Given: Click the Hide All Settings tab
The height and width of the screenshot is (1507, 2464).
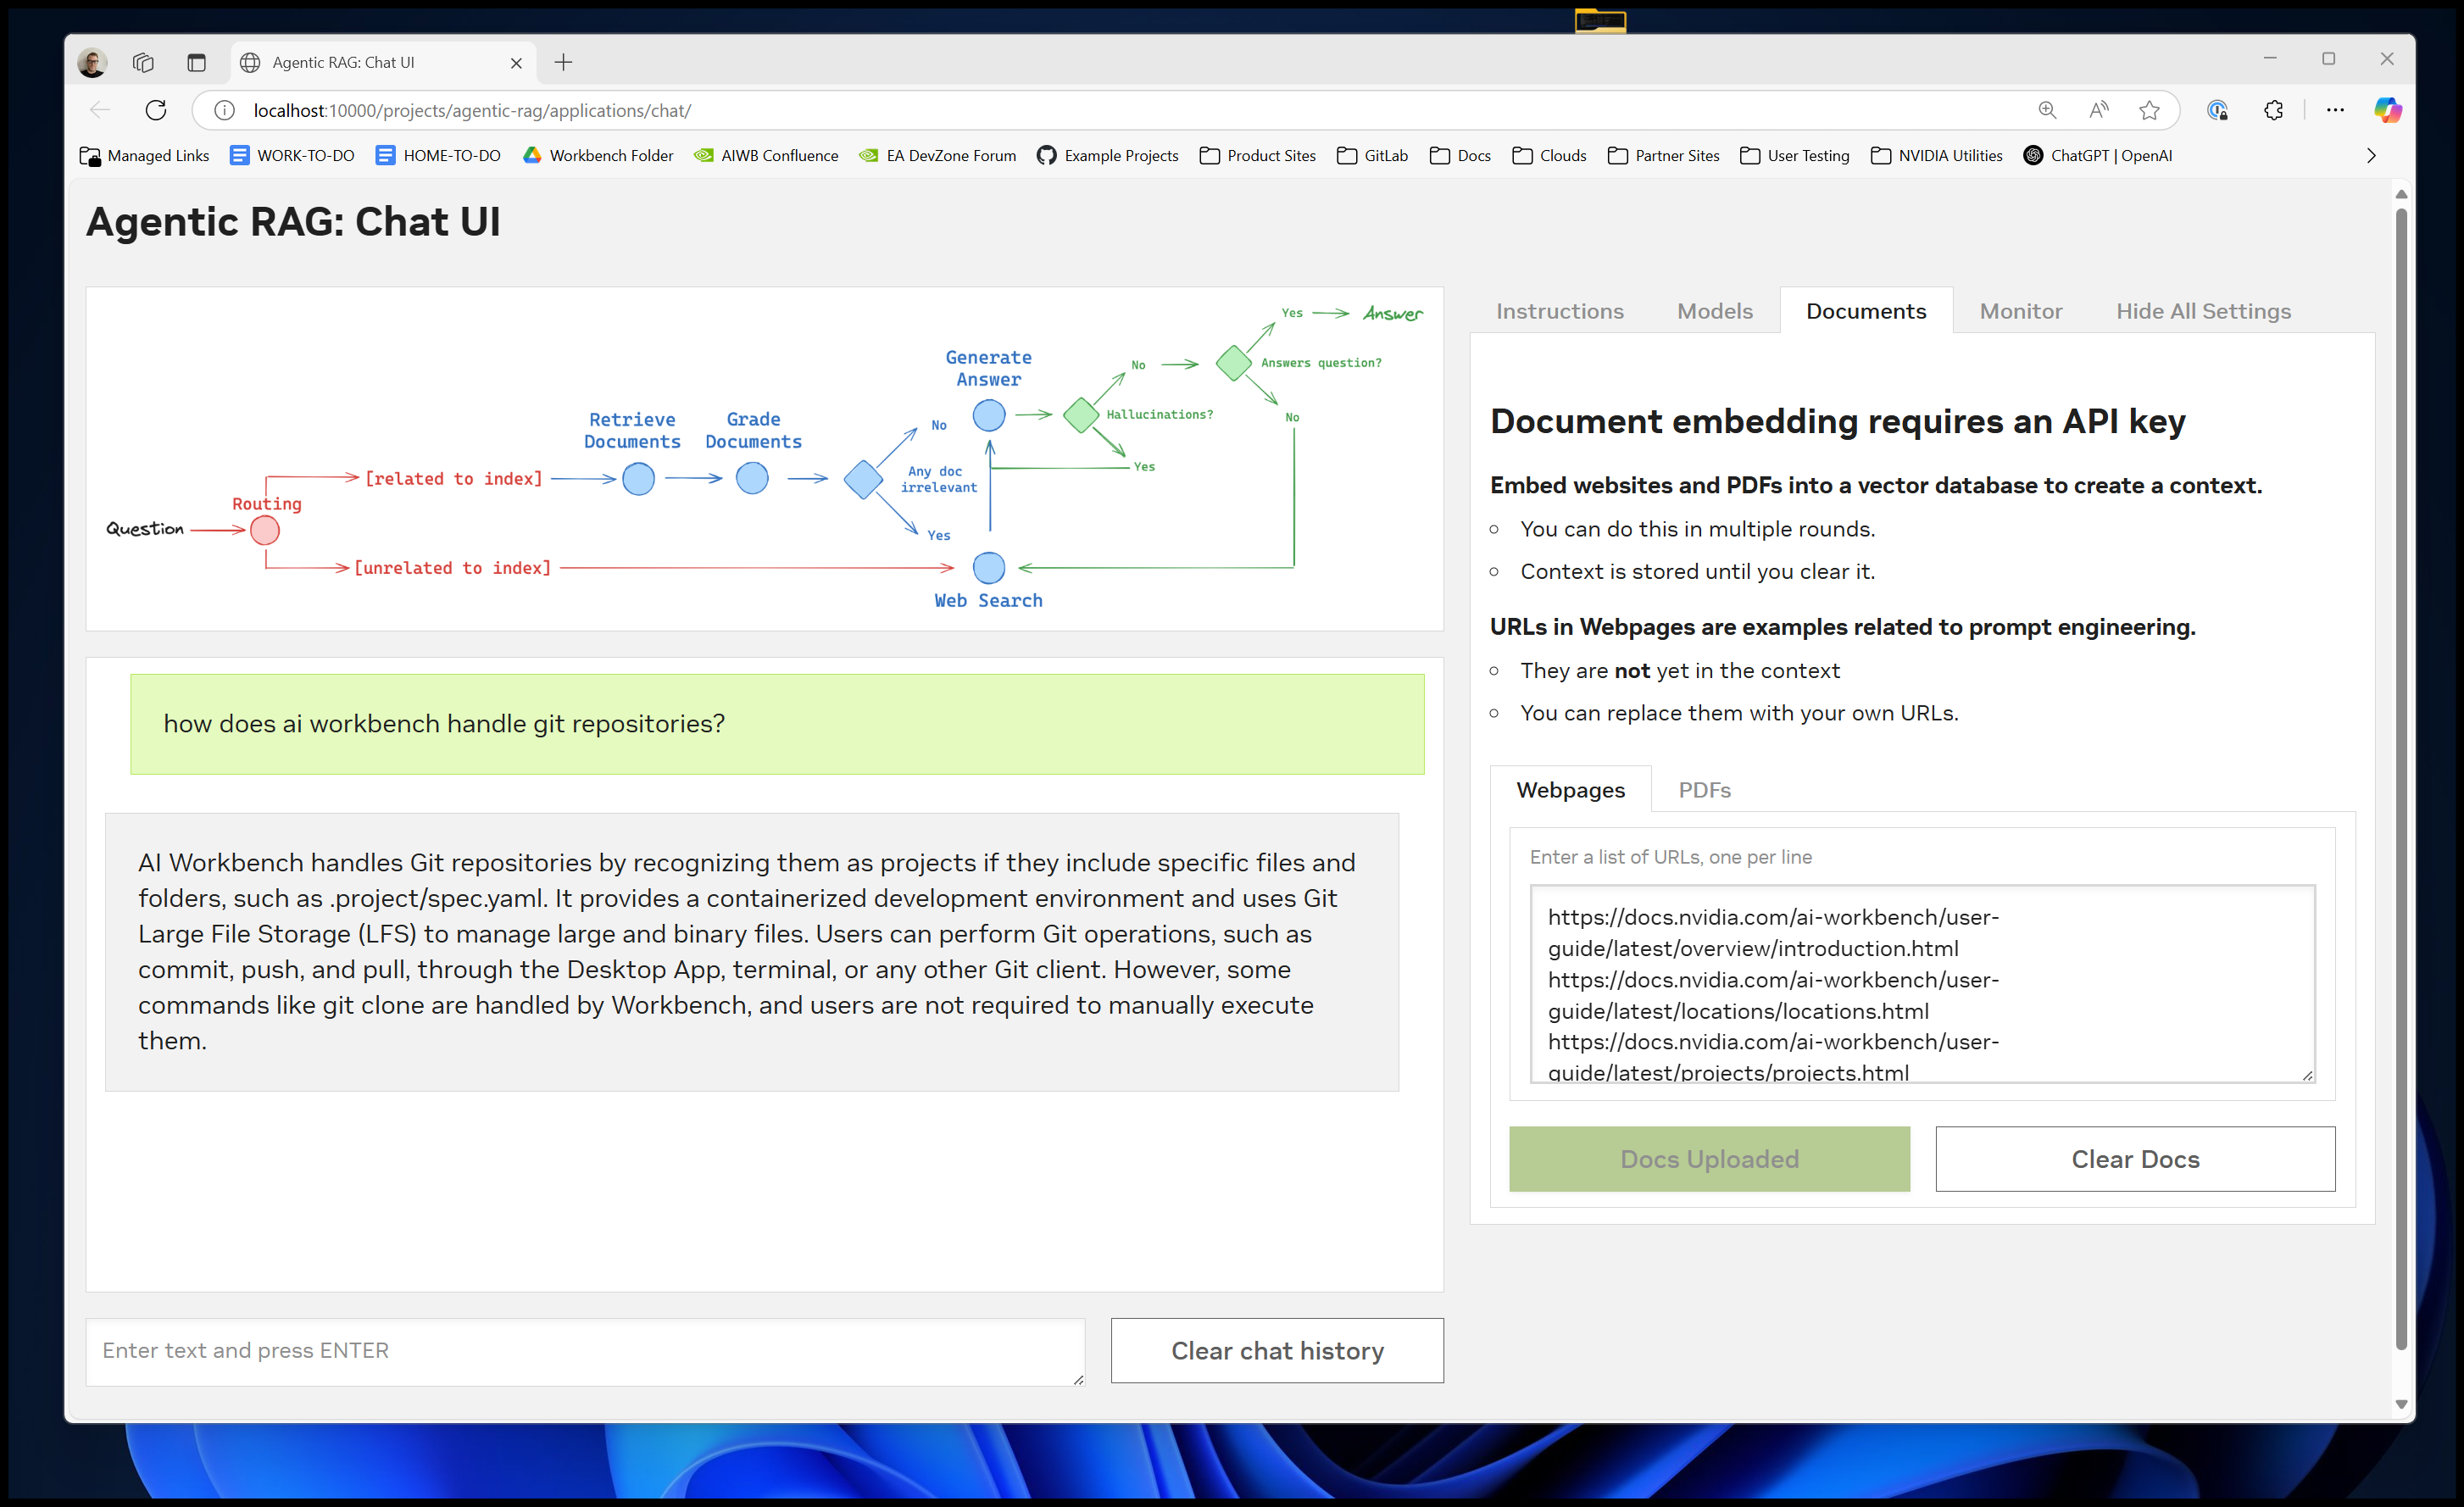Looking at the screenshot, I should (x=2203, y=311).
